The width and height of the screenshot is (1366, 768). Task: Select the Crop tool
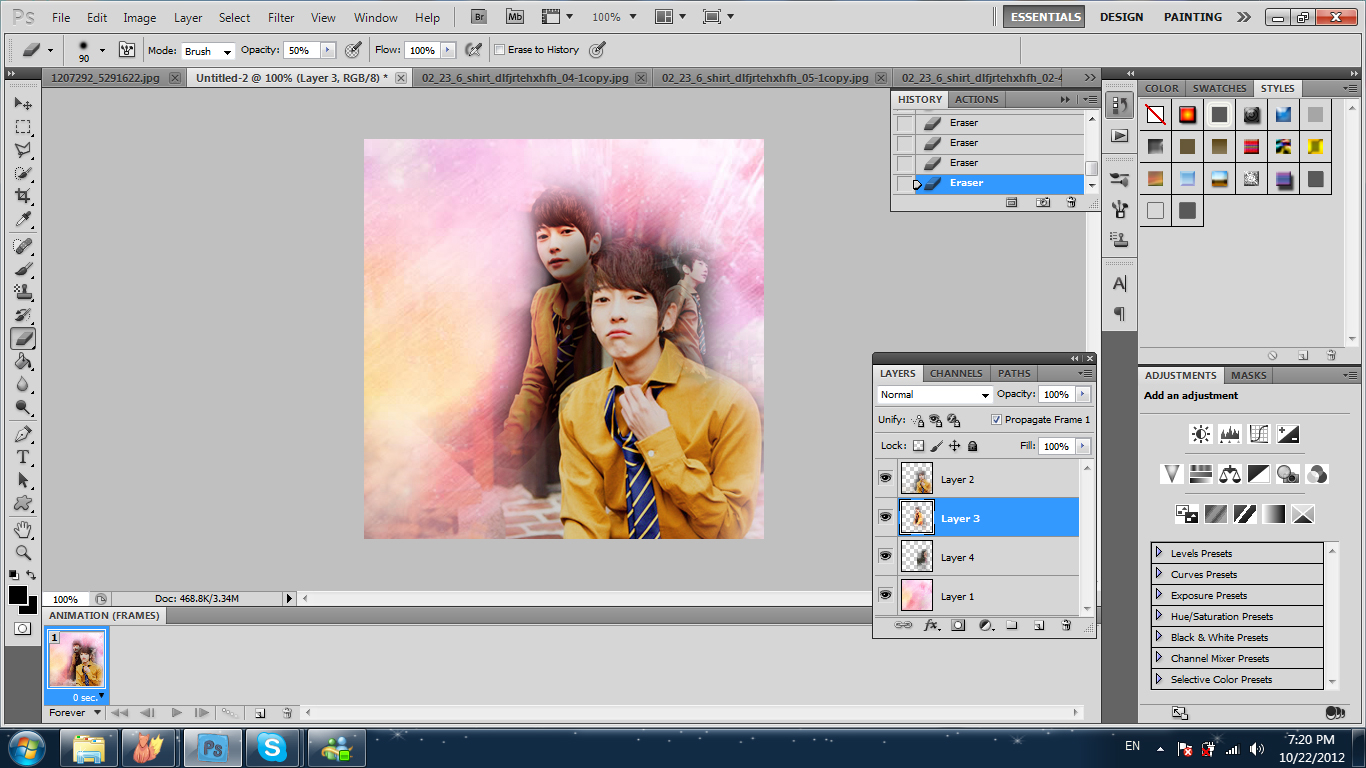(23, 196)
